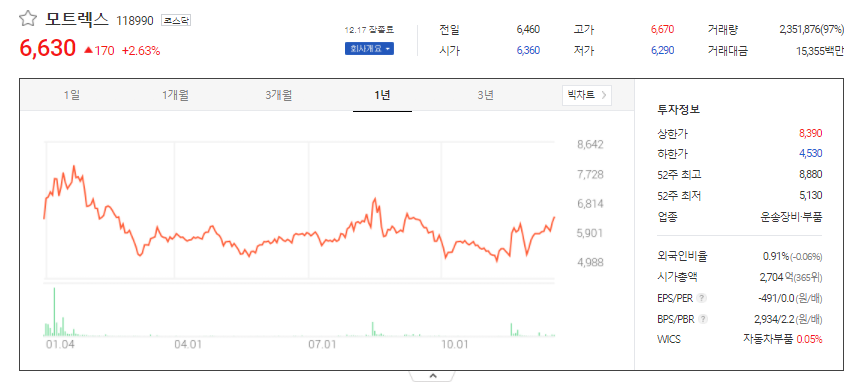
Task: Click the 거래대금 value 15,355백만
Action: point(820,51)
